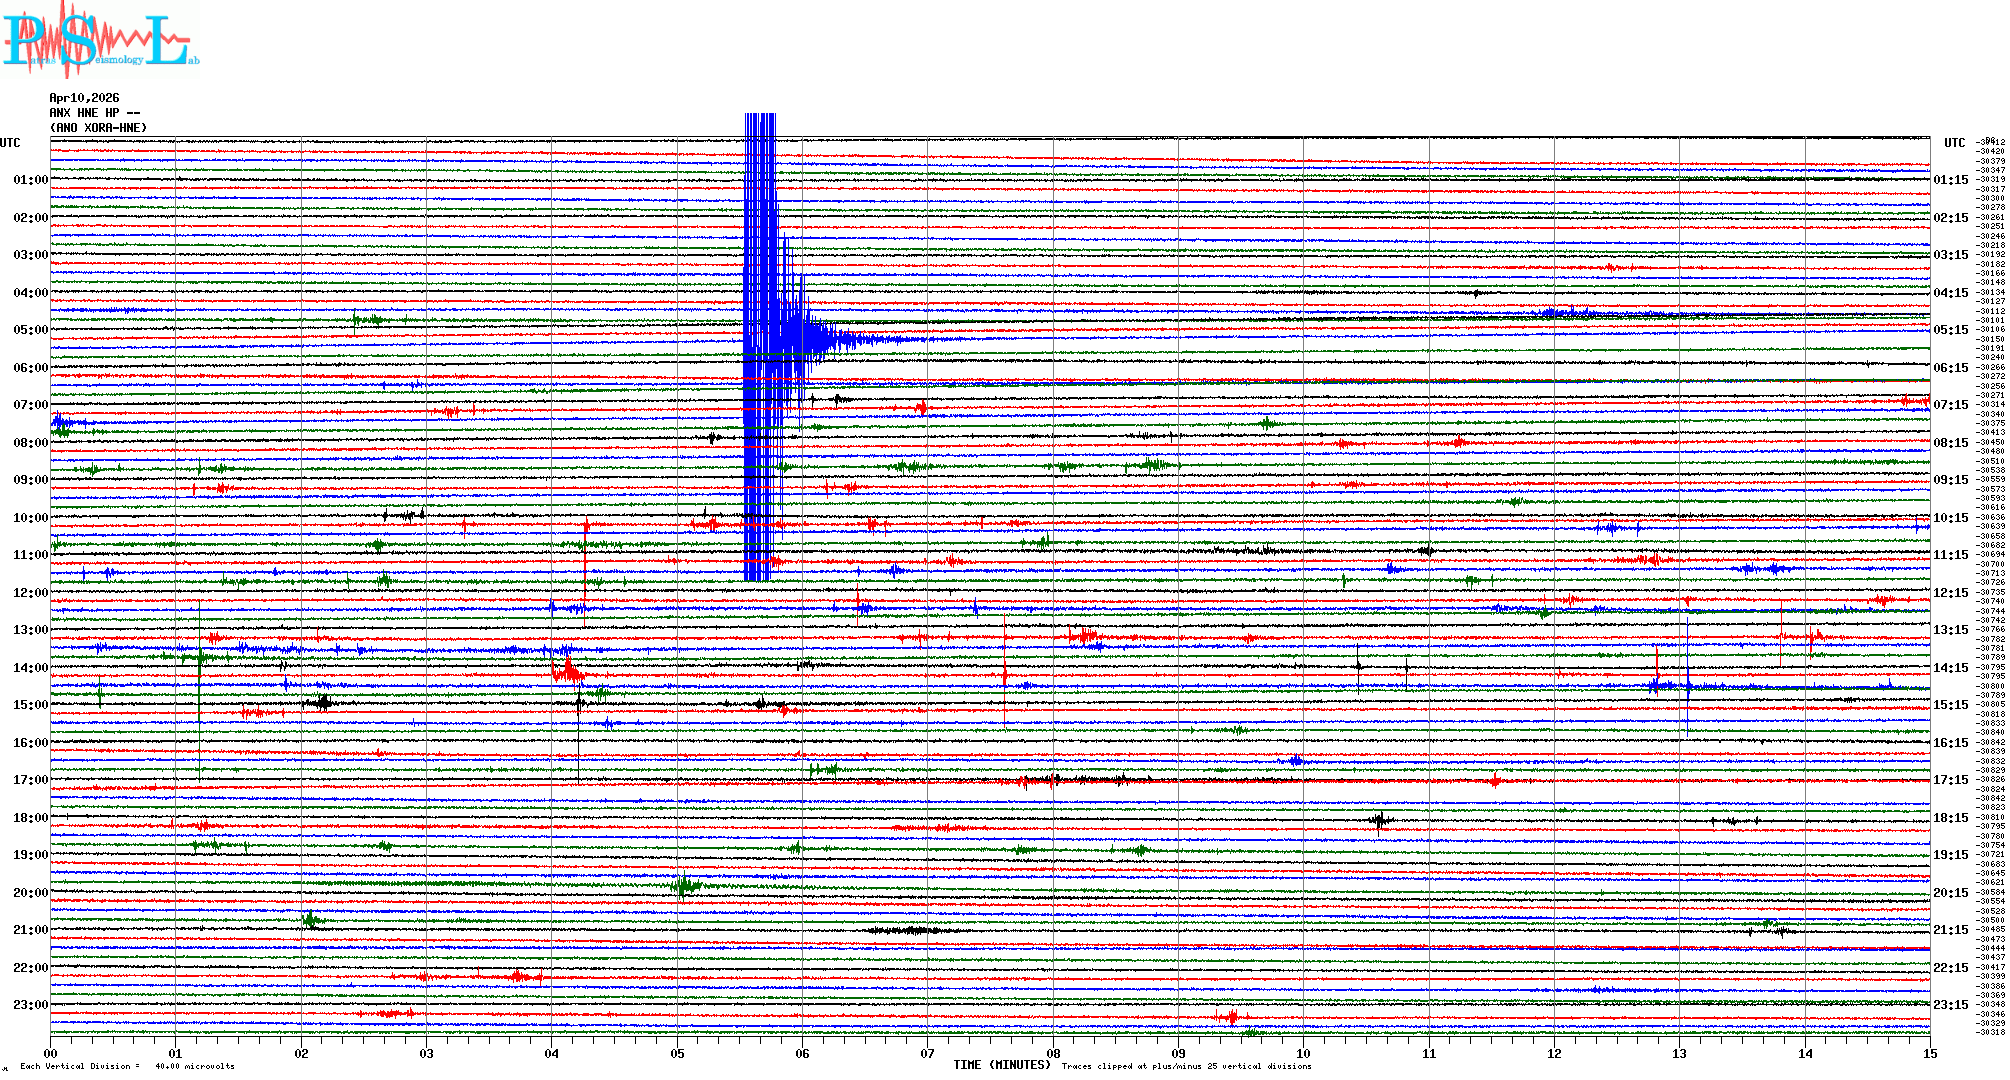2010x1080 pixels.
Task: Click the Traces clipped footnote text
Action: (x=1186, y=1066)
